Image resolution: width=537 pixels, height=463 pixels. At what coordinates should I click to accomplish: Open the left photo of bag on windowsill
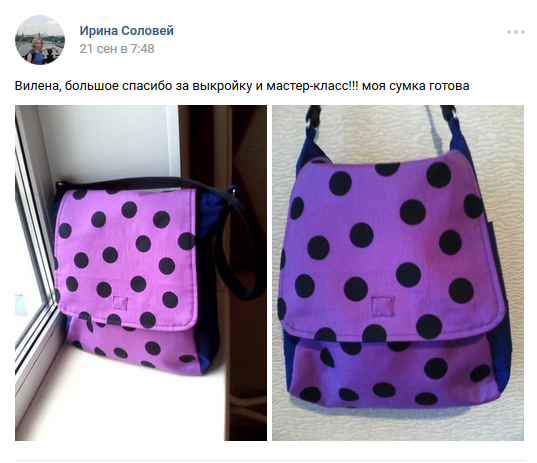[x=141, y=273]
